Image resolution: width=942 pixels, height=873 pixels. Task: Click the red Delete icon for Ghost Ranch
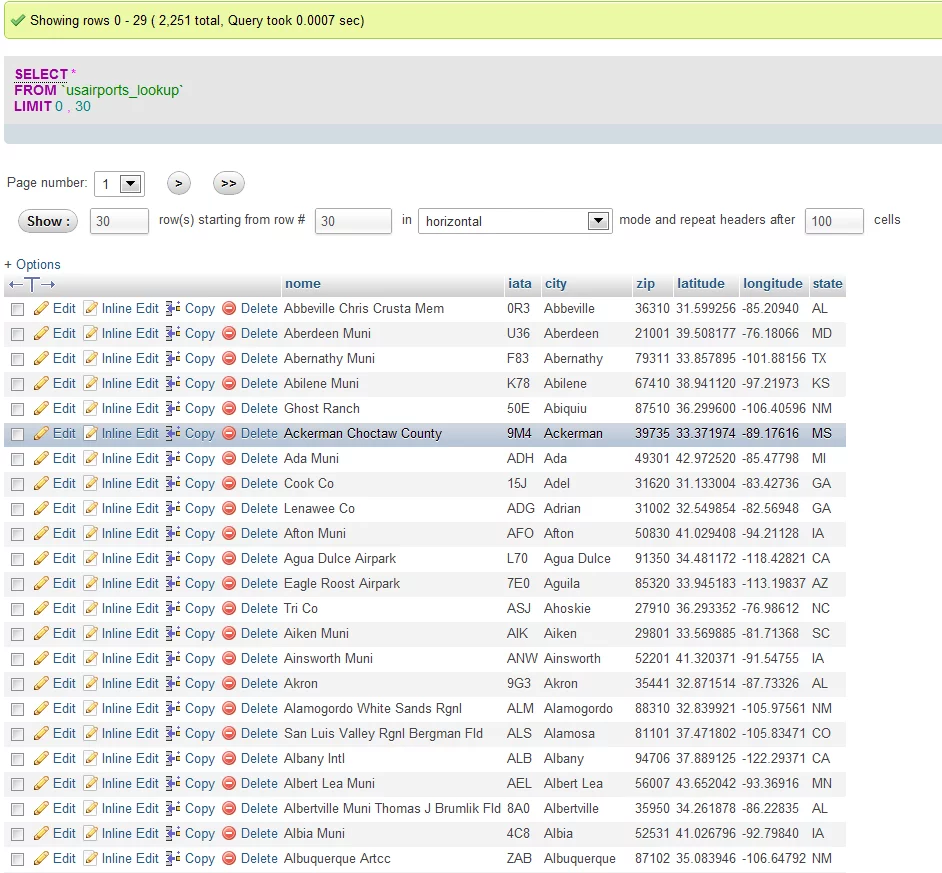pyautogui.click(x=229, y=409)
